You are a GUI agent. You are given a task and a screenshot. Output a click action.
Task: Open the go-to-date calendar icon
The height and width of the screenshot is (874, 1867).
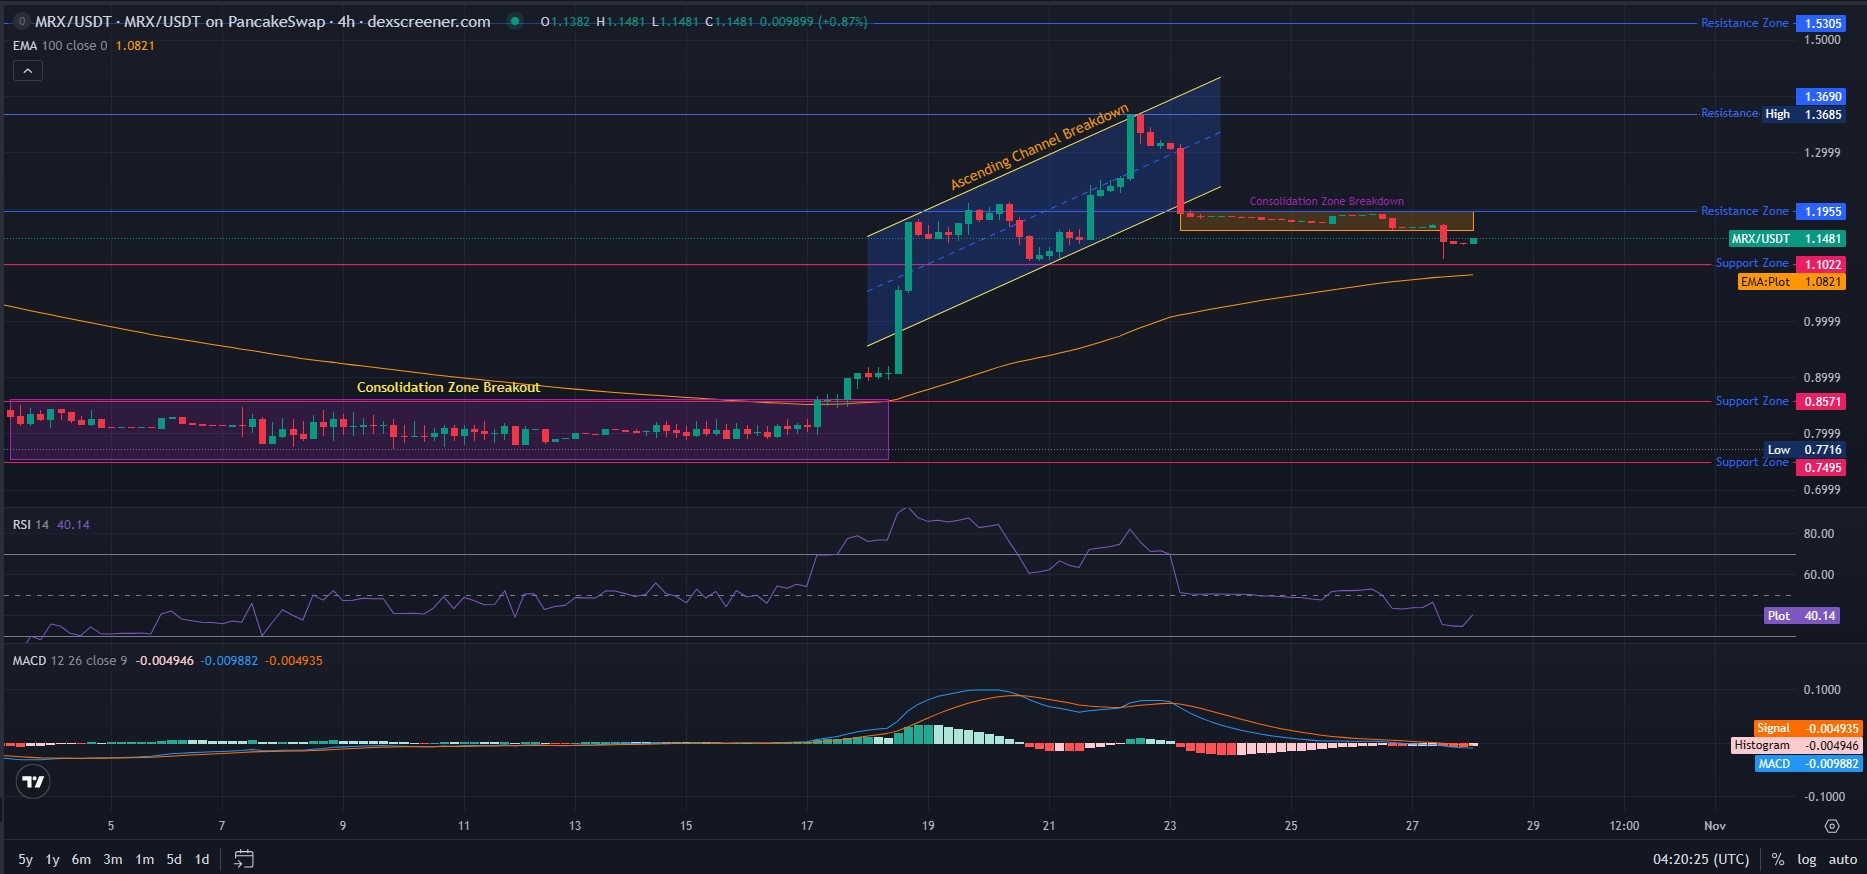pyautogui.click(x=243, y=859)
